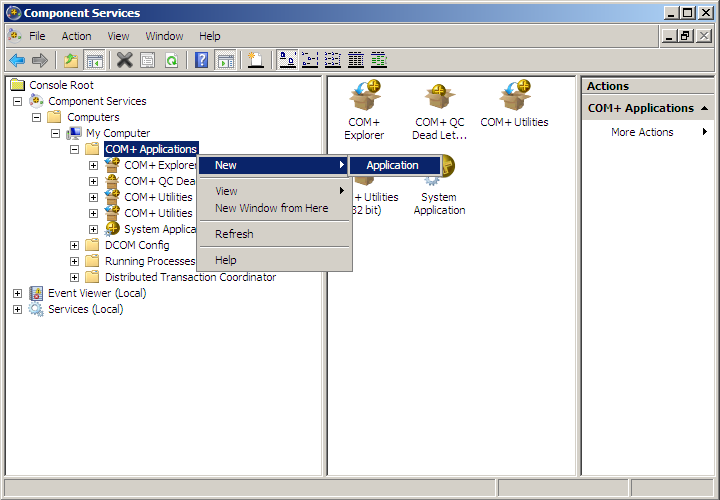Go up one level using folder arrow icon
This screenshot has width=720, height=500.
[x=71, y=60]
